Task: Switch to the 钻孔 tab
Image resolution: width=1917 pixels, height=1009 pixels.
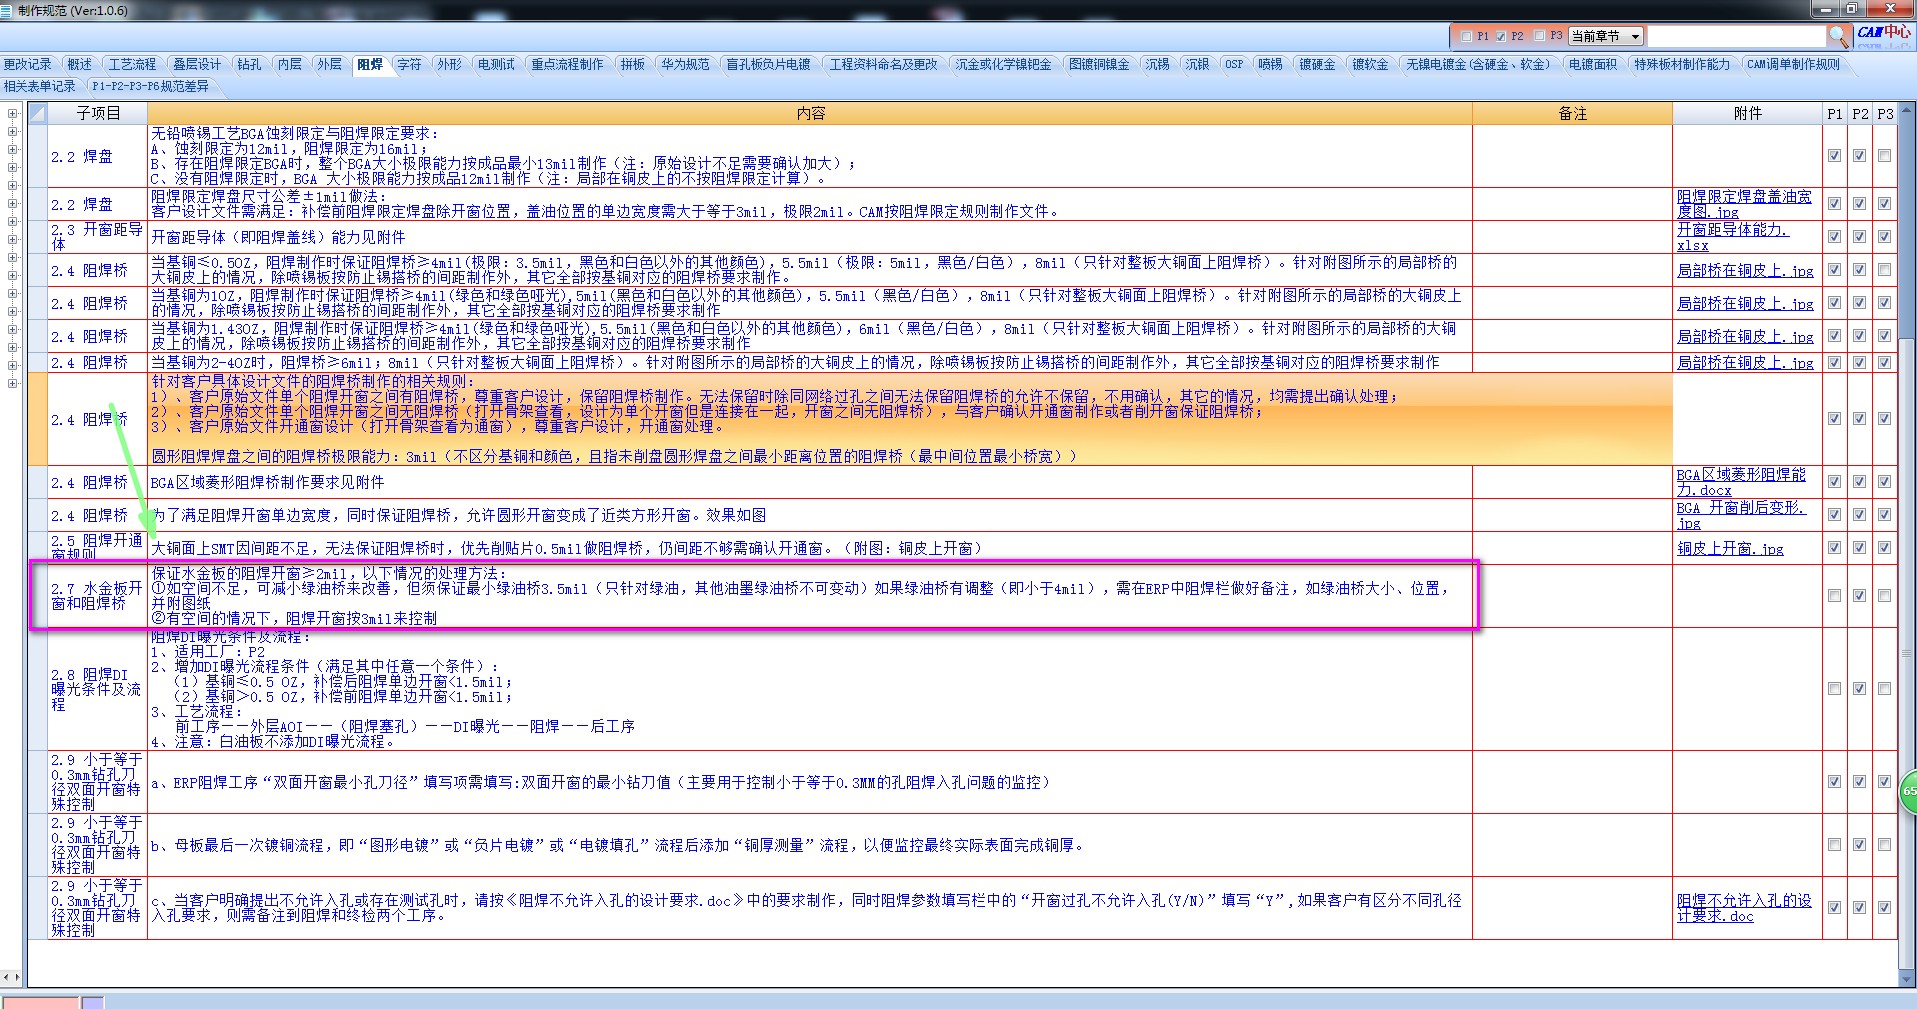Action: (x=249, y=64)
